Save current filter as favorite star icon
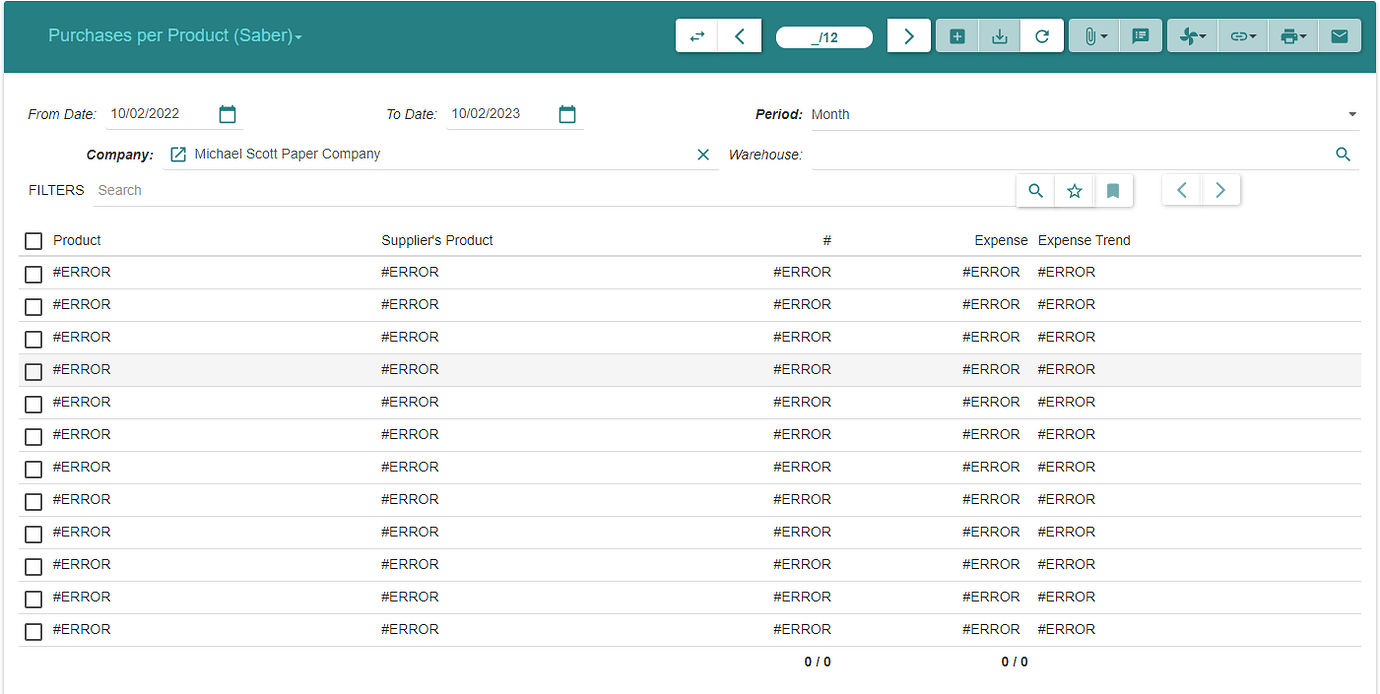 point(1074,190)
